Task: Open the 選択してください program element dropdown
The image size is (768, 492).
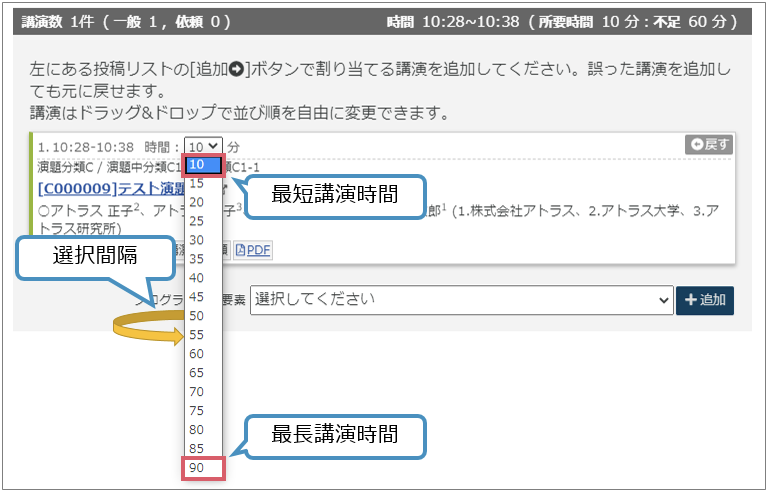Action: [461, 300]
